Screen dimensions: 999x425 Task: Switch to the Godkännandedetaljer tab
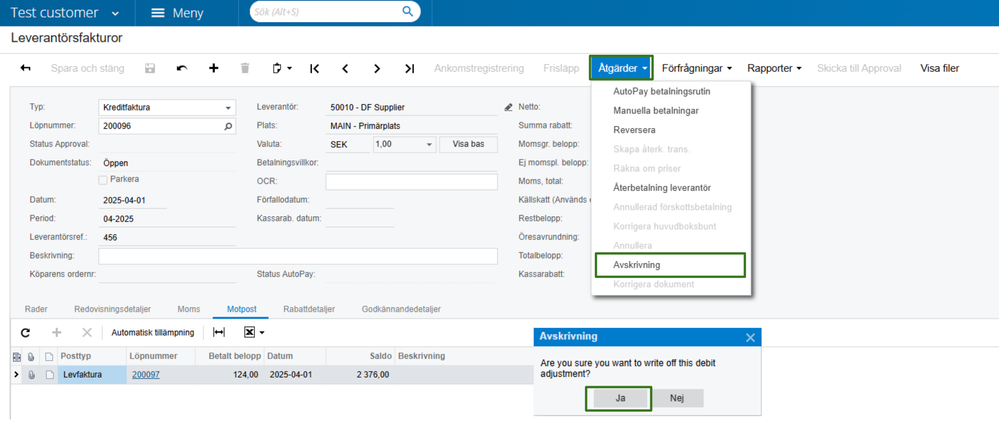(401, 309)
